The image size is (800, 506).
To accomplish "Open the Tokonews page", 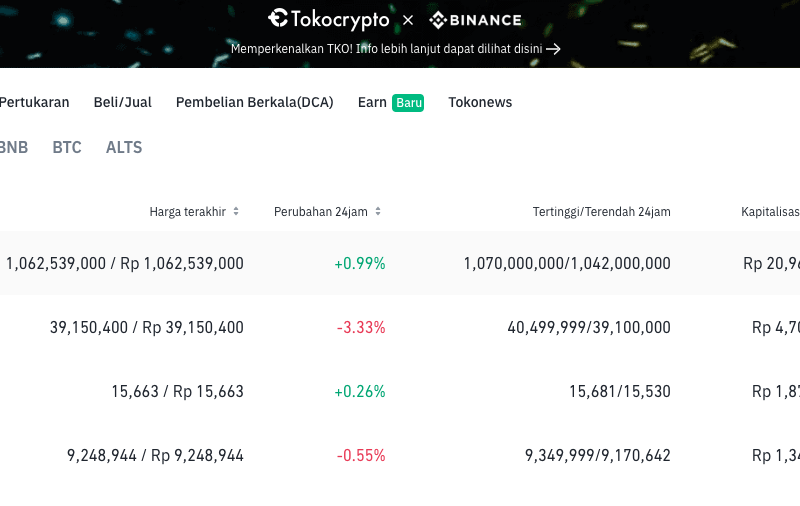I will (480, 102).
